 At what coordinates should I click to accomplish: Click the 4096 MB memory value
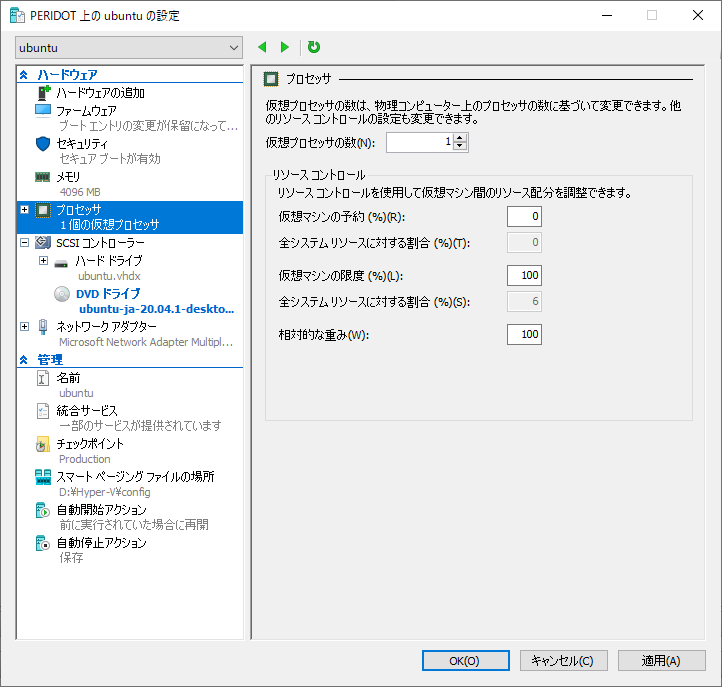point(80,192)
